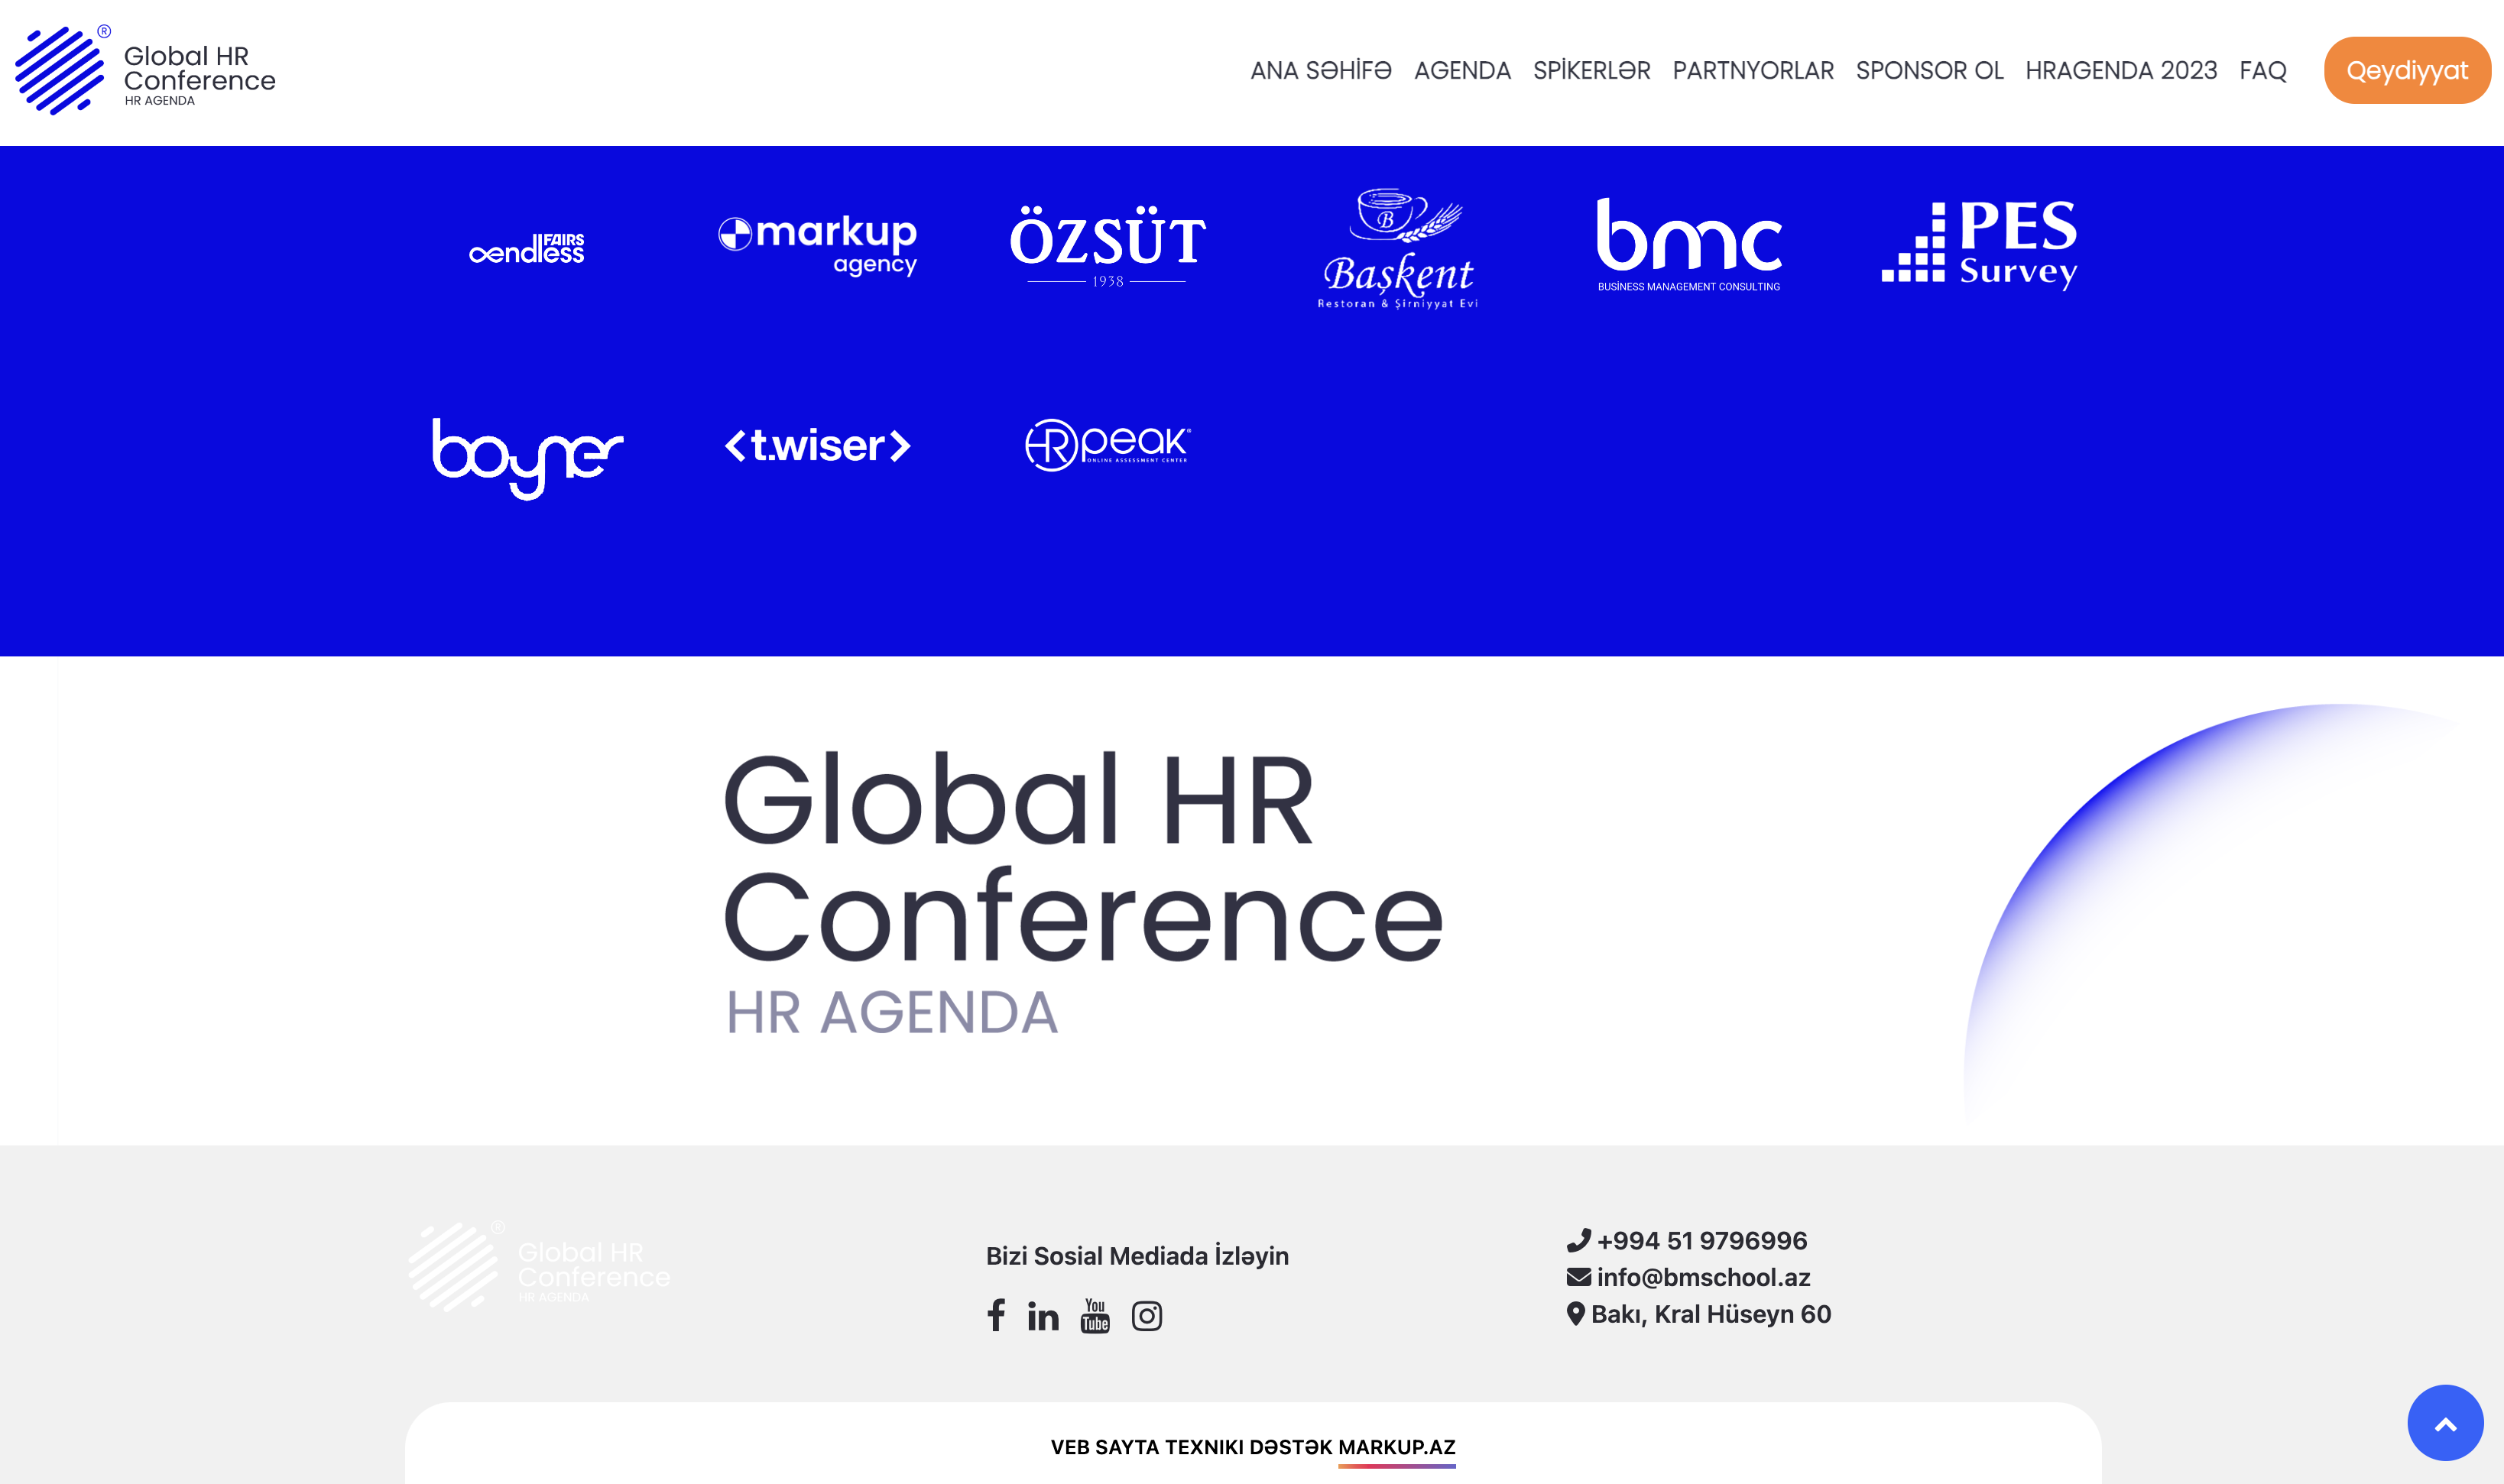Open the Instagram social icon
2504x1484 pixels.
pos(1146,1316)
